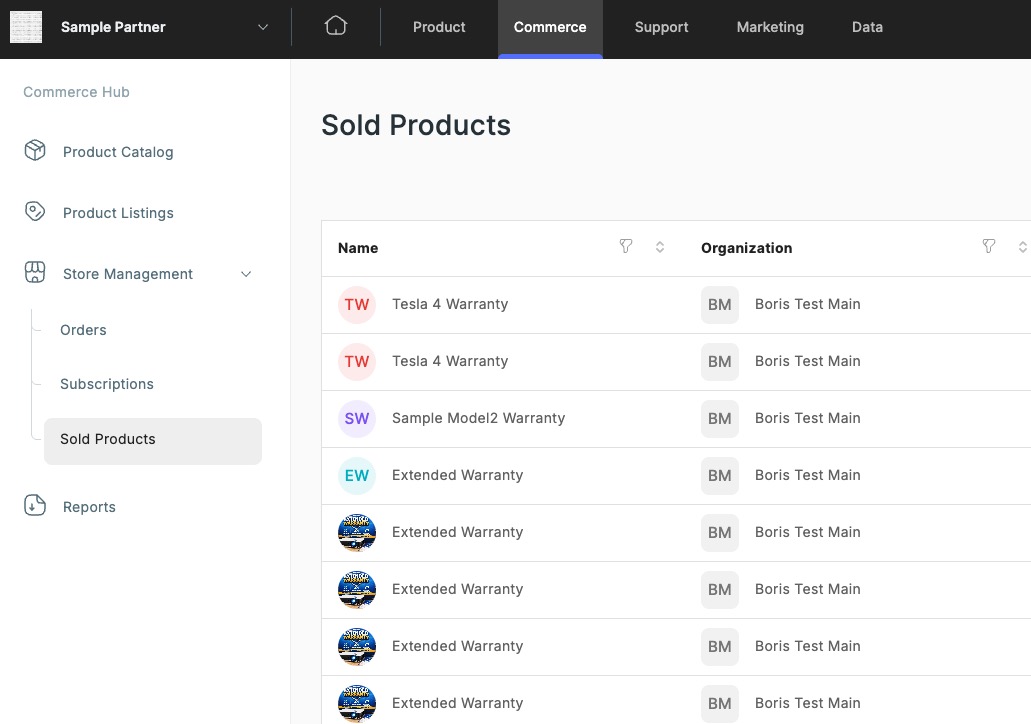Click the Sold Products page heading
Viewport: 1031px width, 724px height.
(x=416, y=125)
